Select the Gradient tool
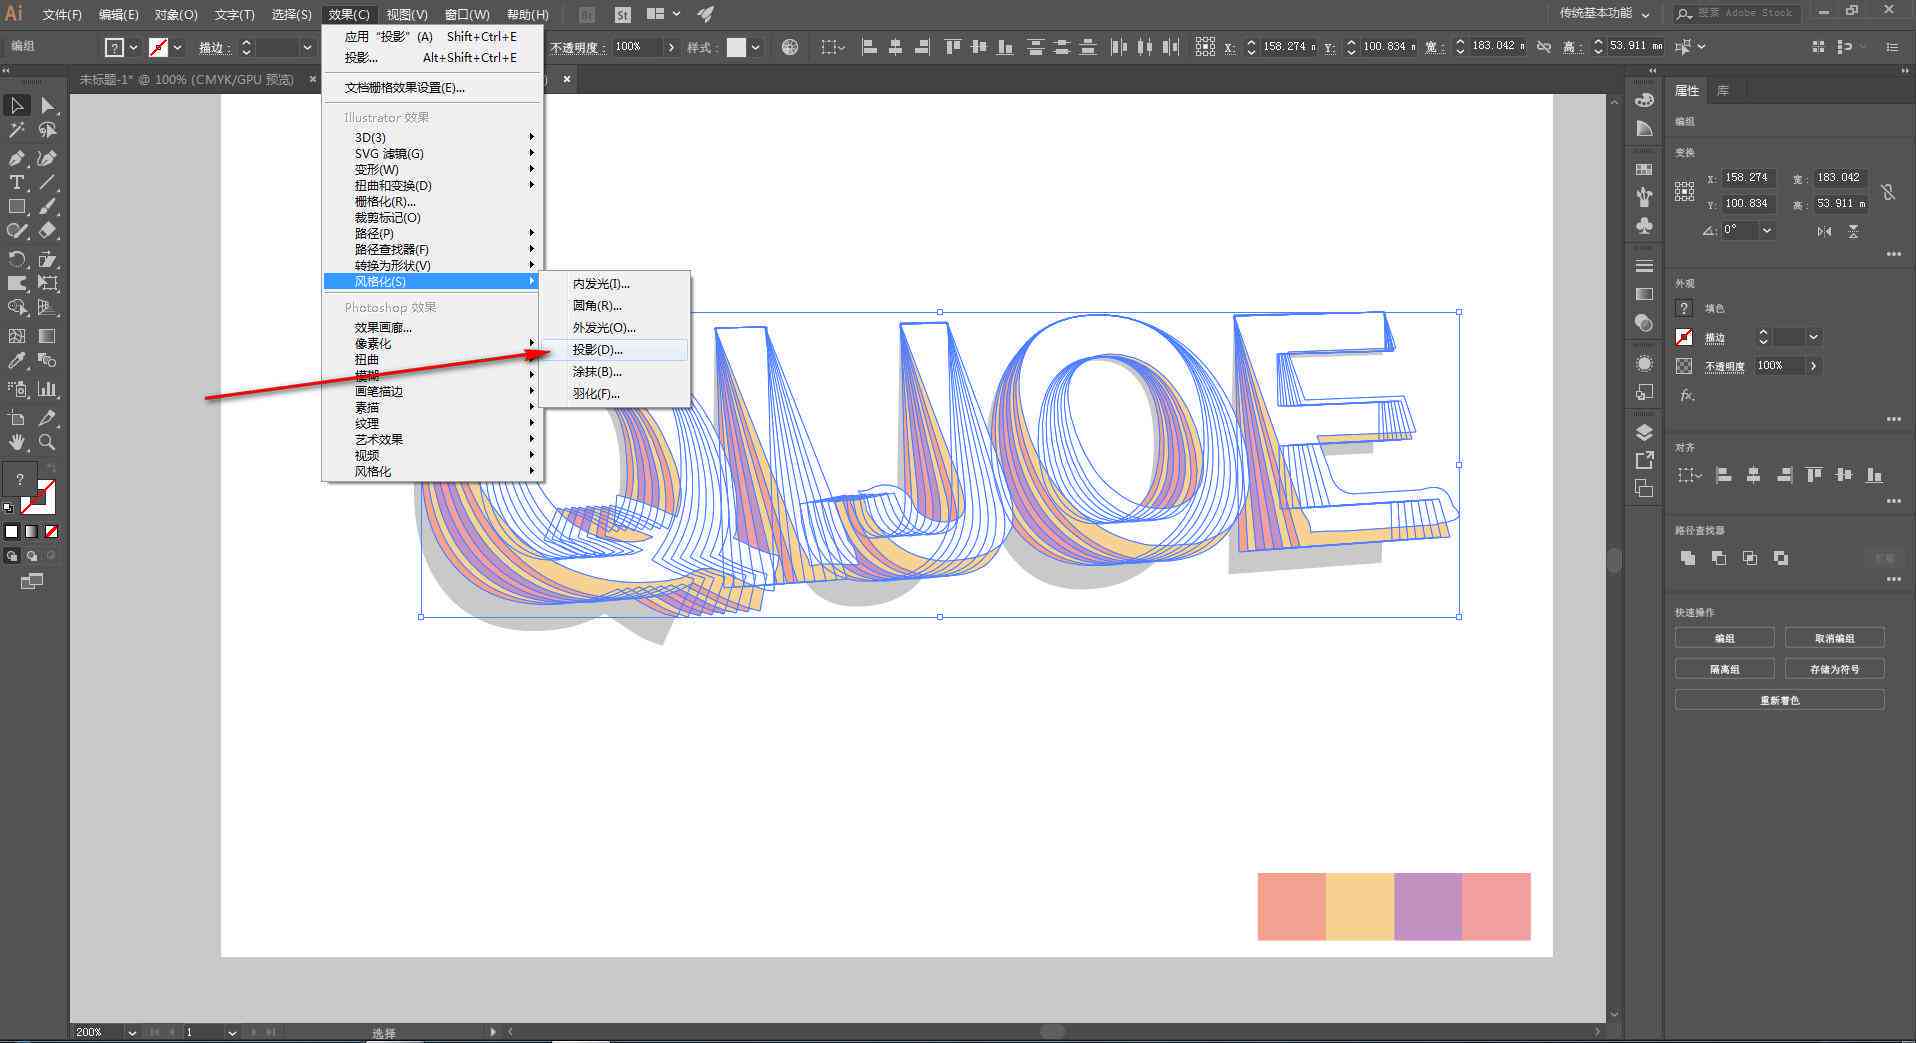 pos(47,336)
